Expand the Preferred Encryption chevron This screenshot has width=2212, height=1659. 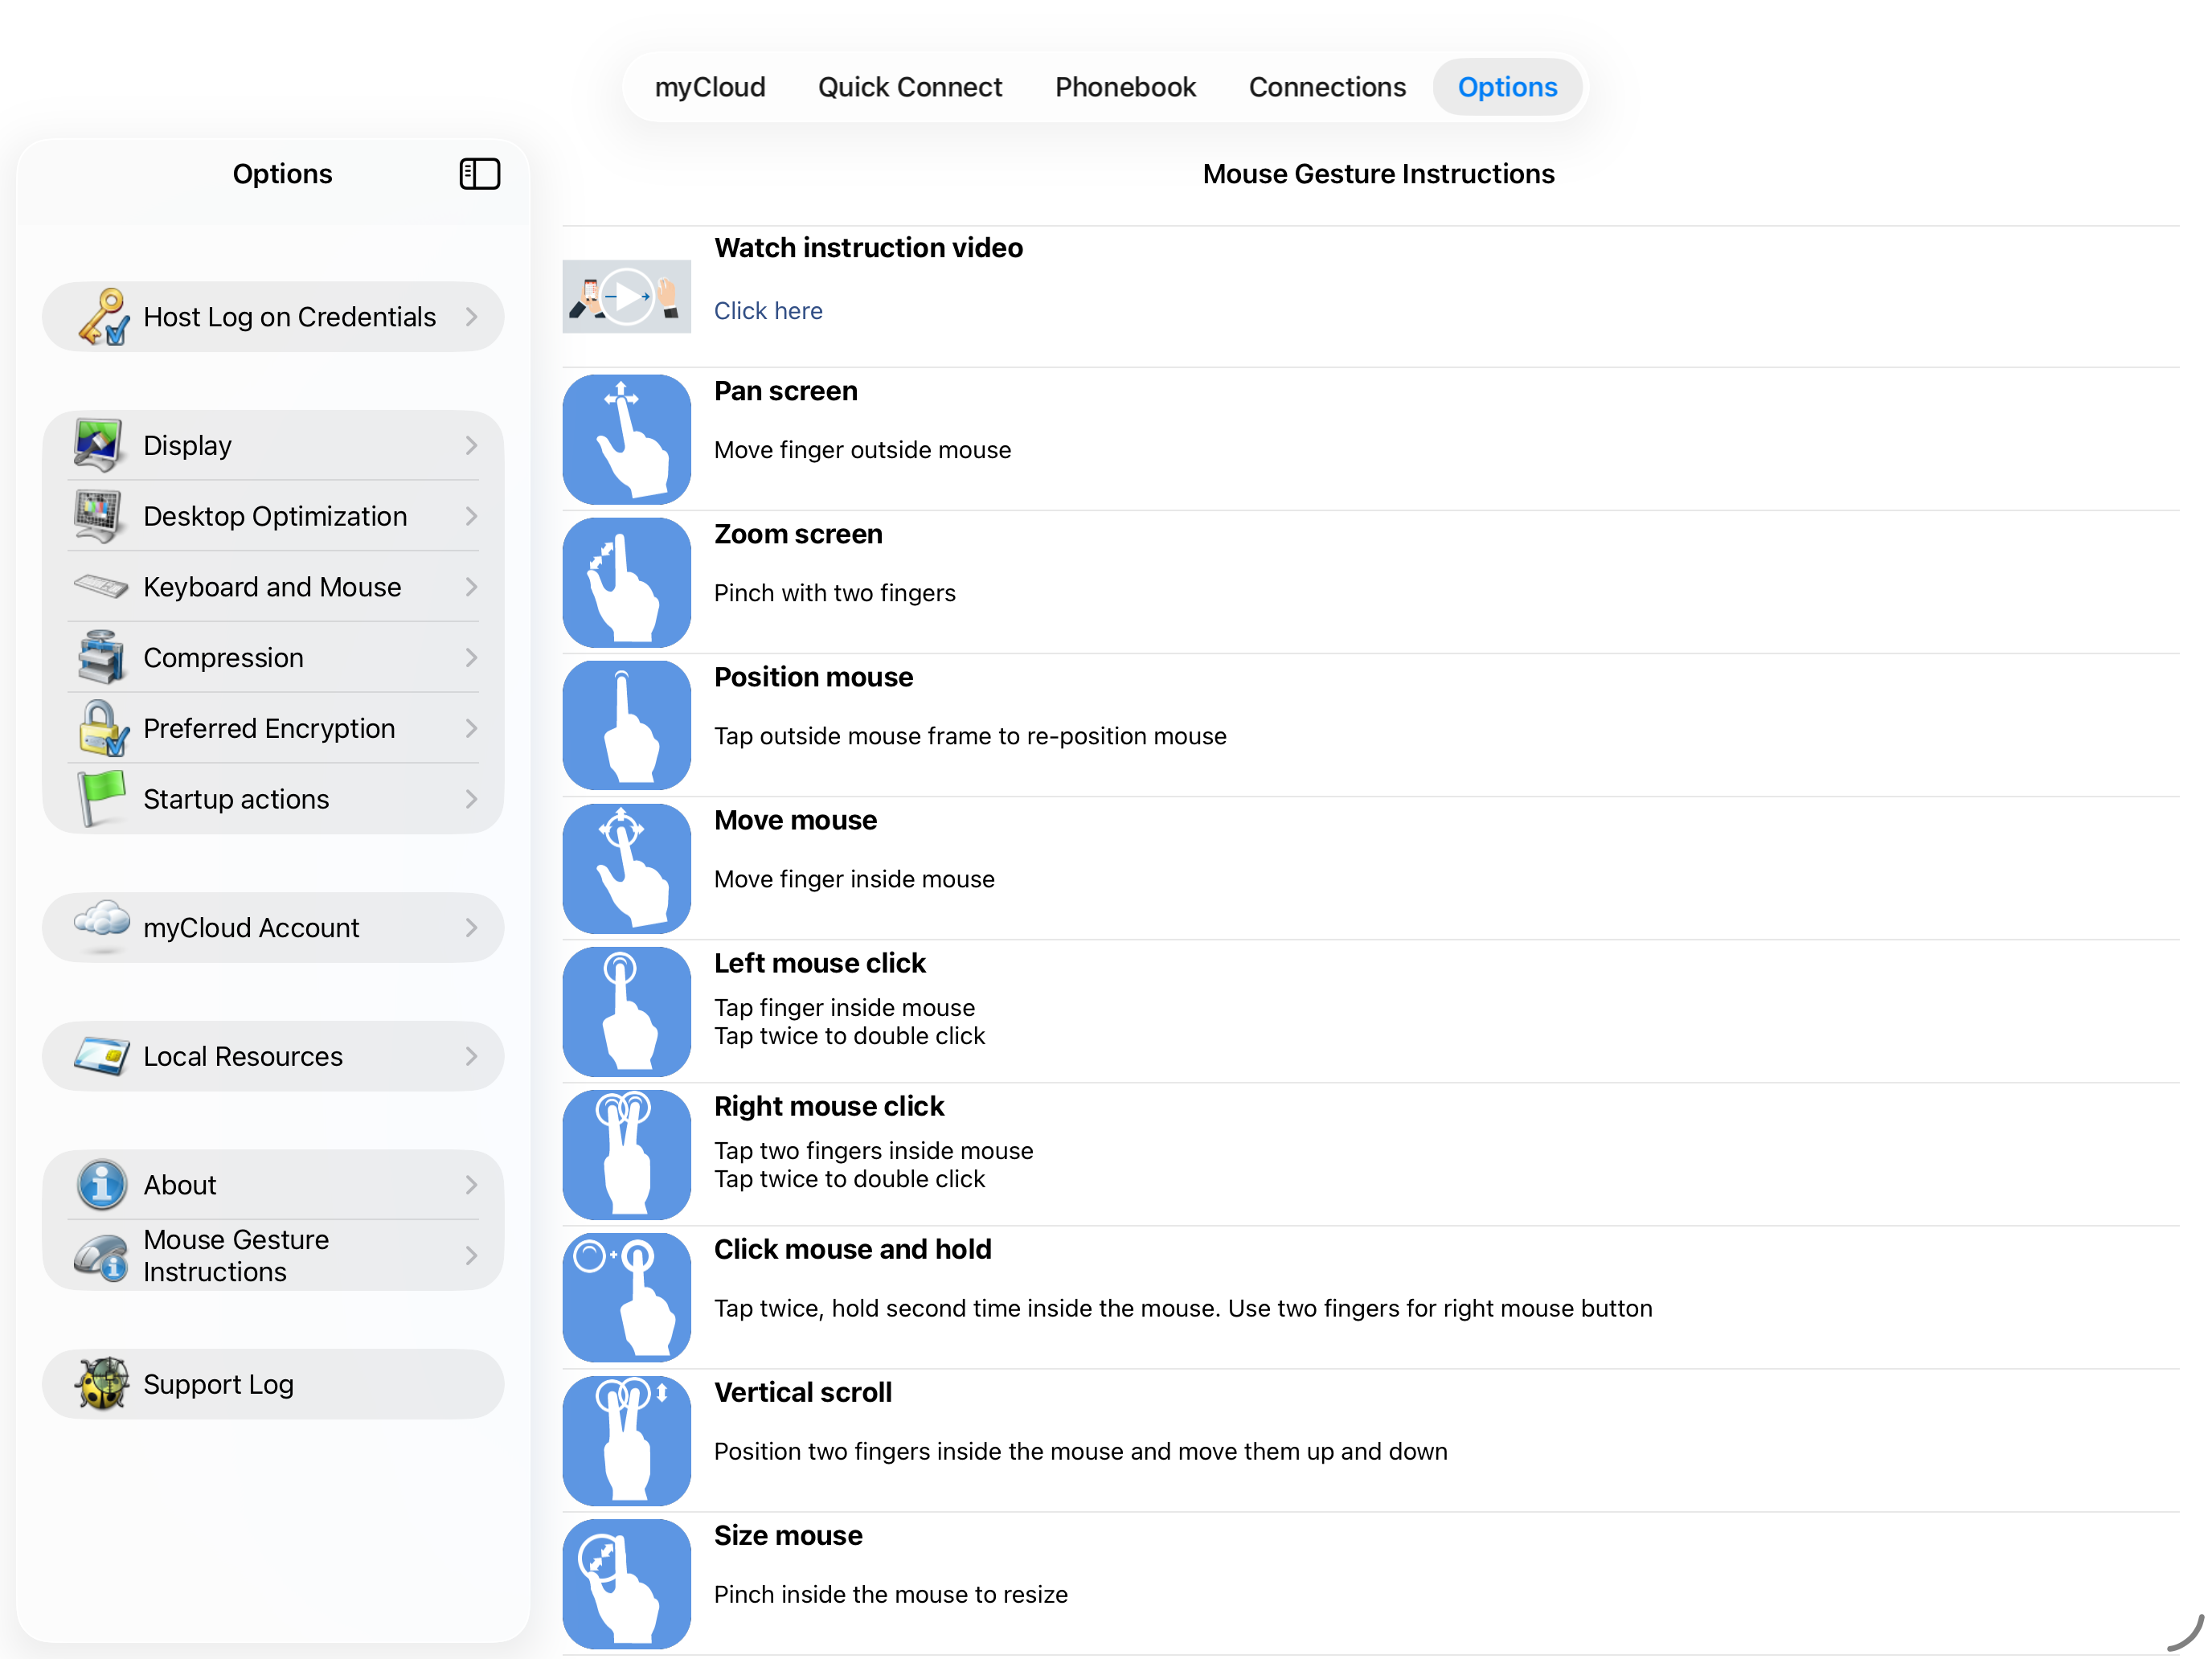click(472, 728)
